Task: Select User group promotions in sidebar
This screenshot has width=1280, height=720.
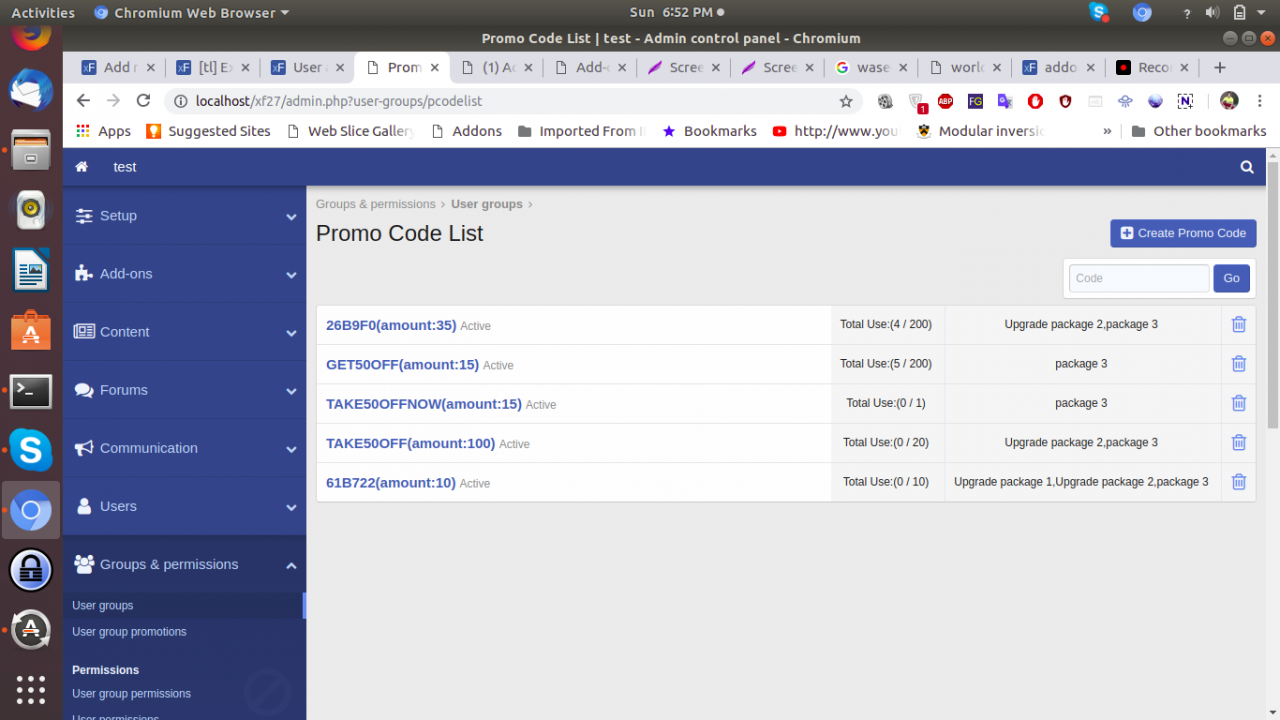Action: point(129,632)
